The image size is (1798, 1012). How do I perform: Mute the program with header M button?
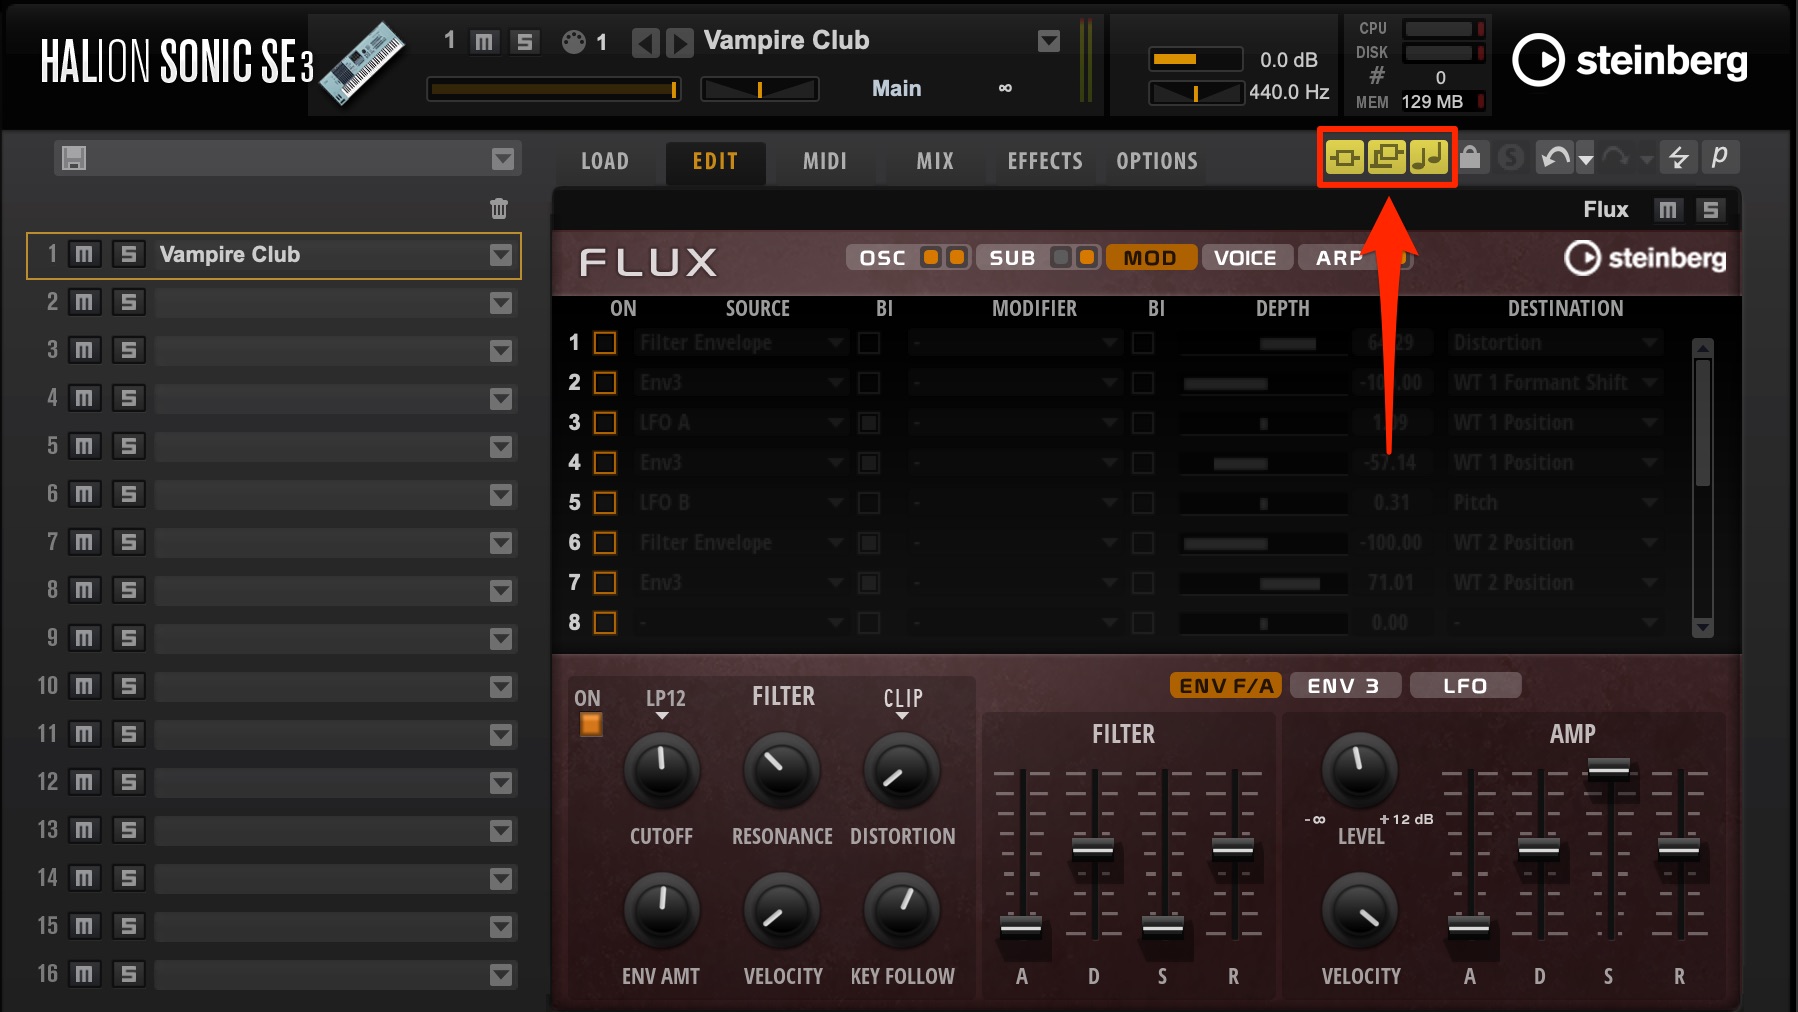pos(484,41)
